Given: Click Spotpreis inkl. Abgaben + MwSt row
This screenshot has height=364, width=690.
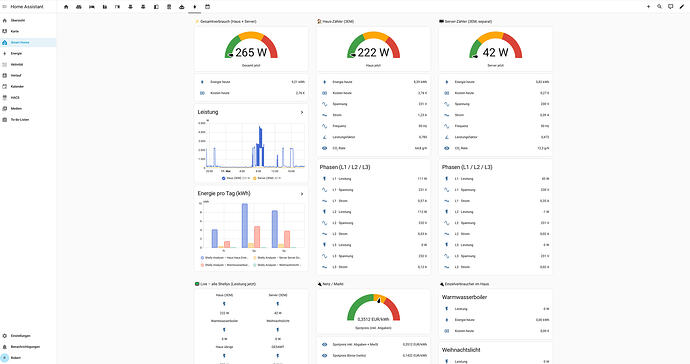Looking at the screenshot, I should click(x=373, y=344).
